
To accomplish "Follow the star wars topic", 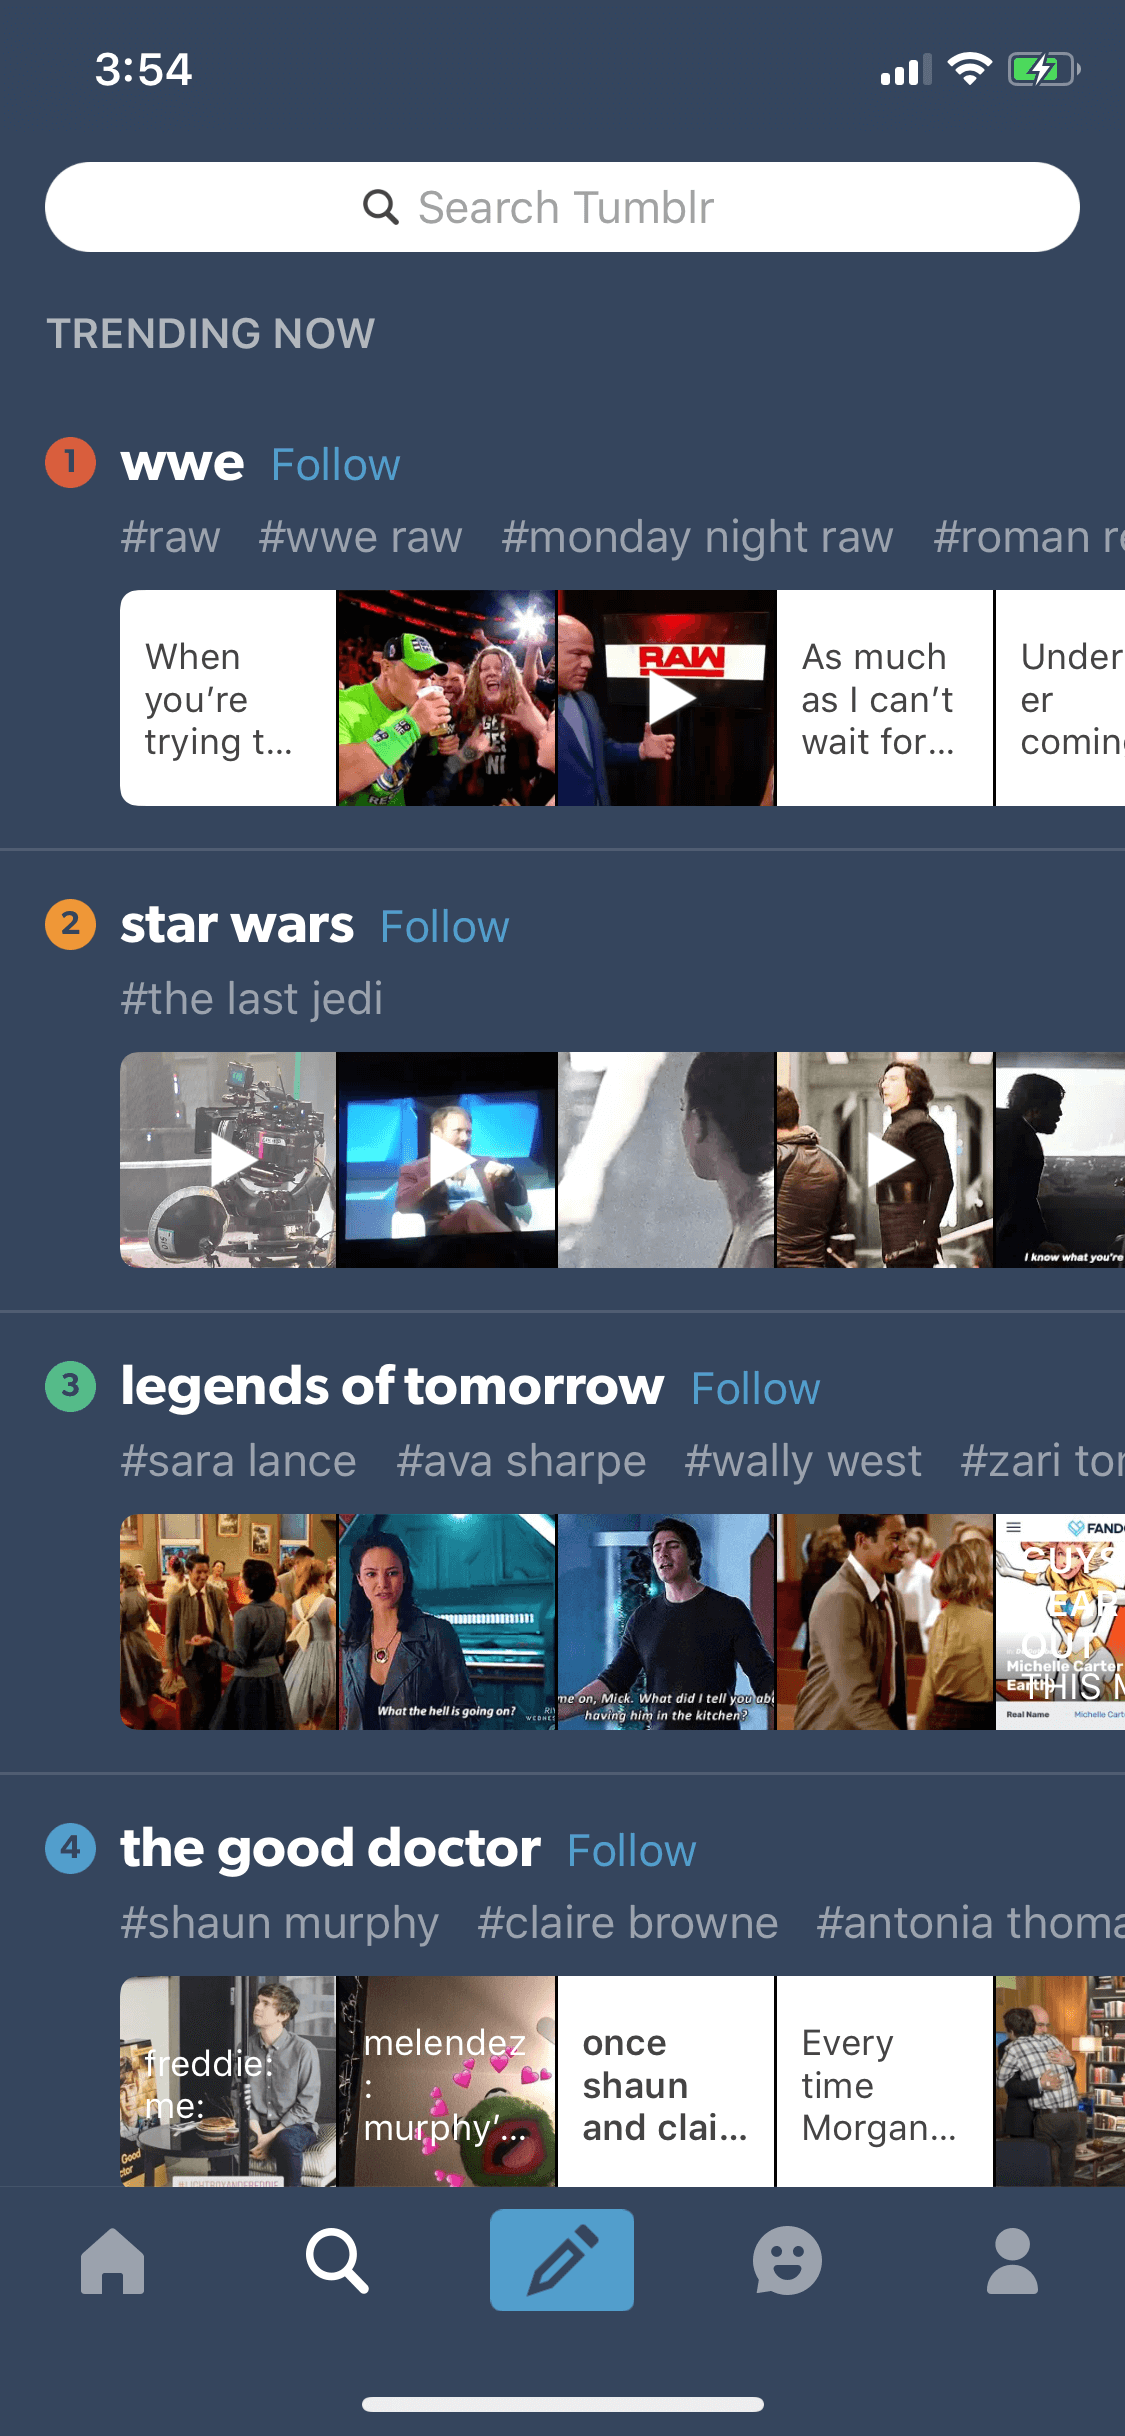I will 445,927.
